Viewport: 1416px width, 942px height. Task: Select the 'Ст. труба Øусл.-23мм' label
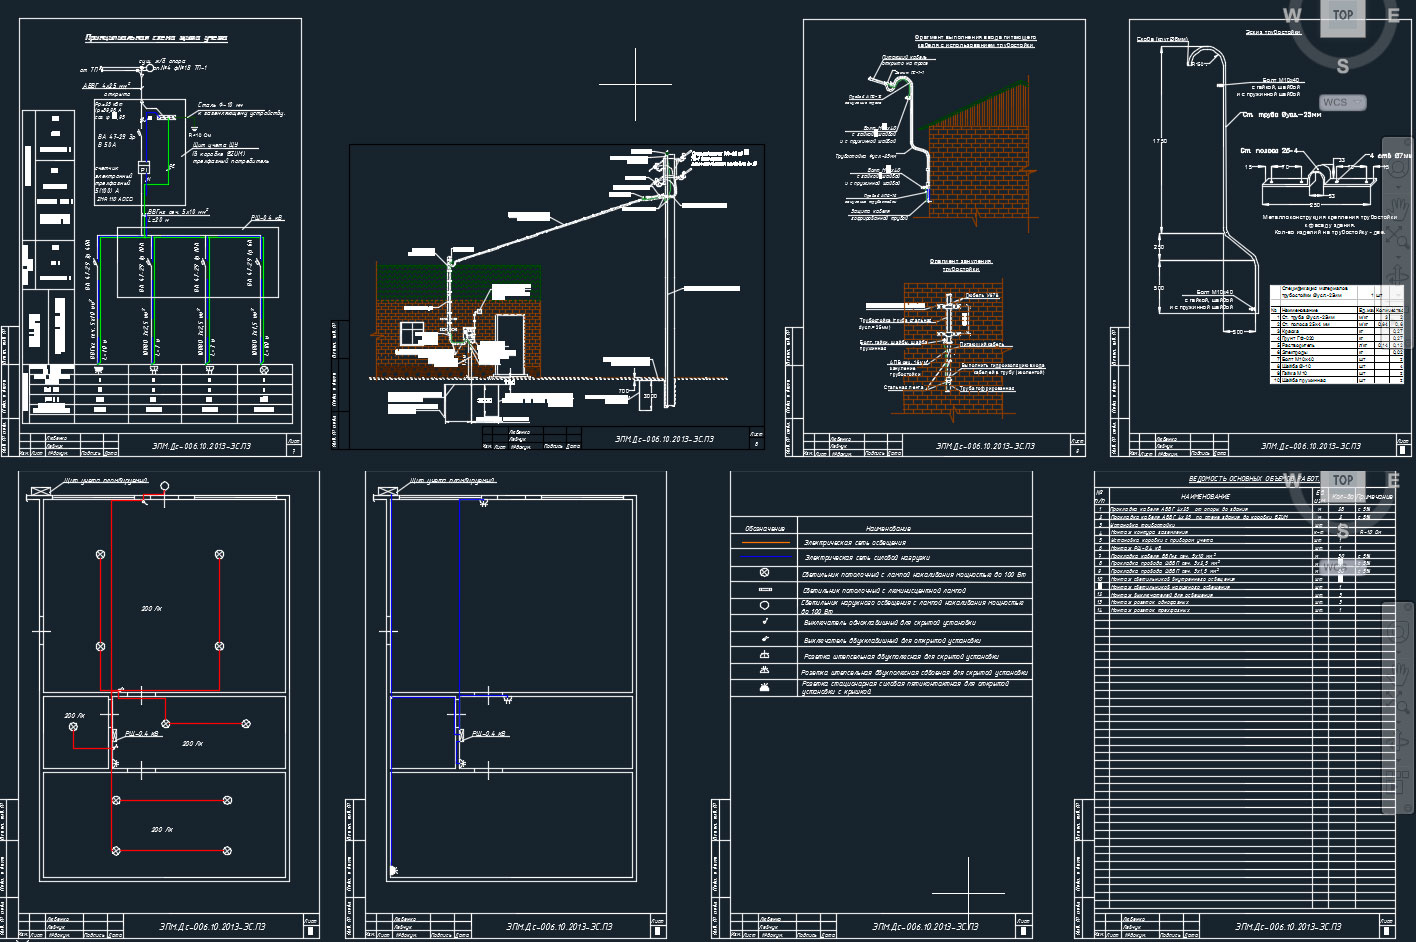[x=1281, y=114]
